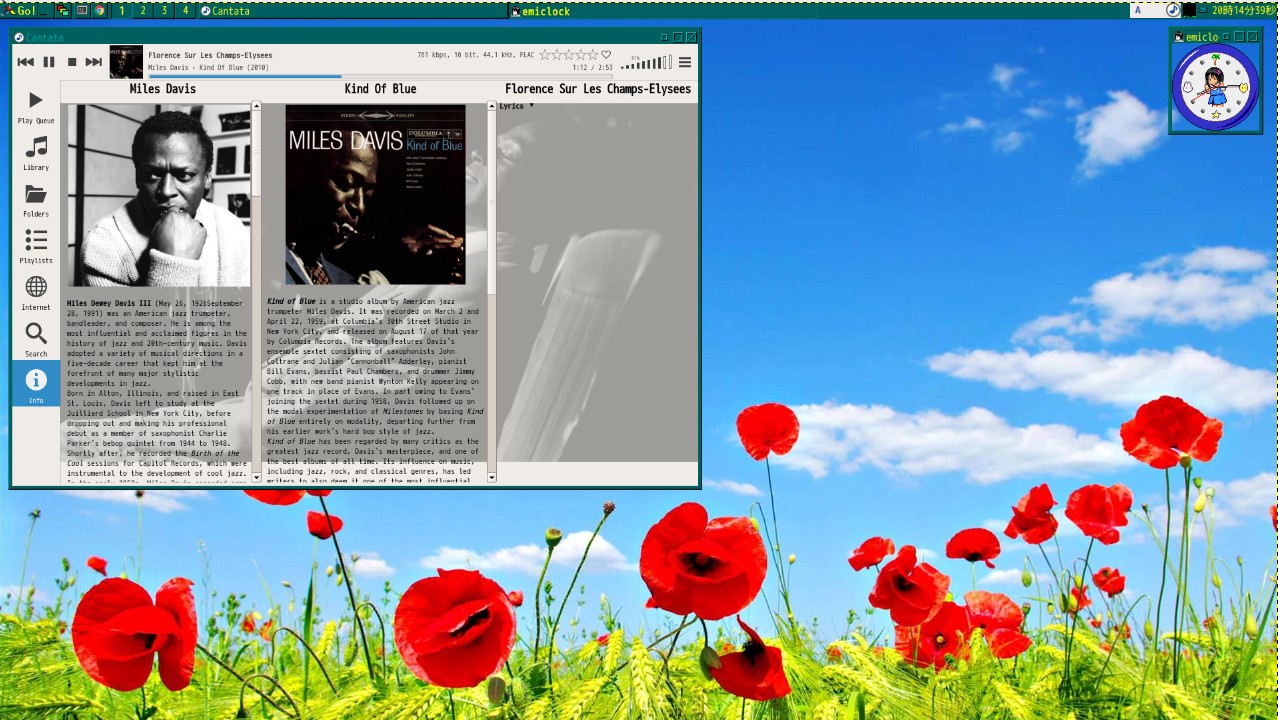Open the Search view
Screen dimensions: 1278x720
(36, 339)
